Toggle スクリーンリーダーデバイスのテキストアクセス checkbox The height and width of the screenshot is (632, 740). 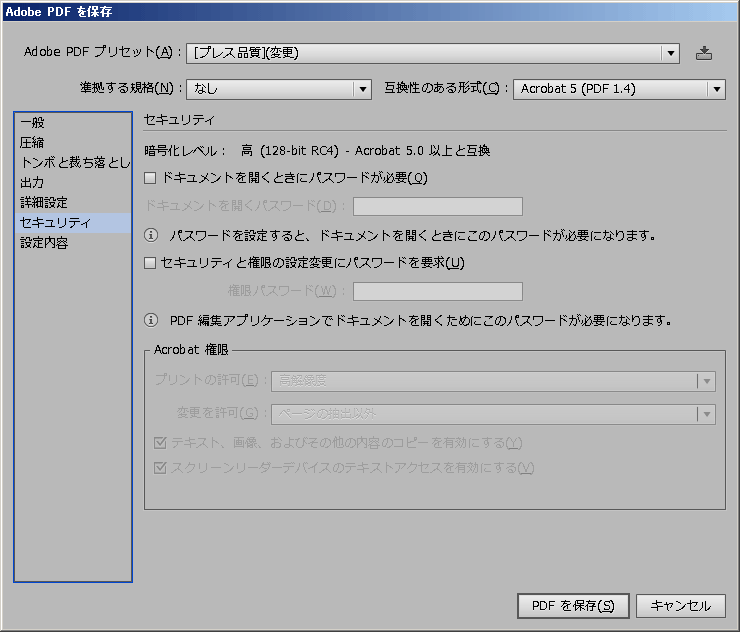[160, 468]
